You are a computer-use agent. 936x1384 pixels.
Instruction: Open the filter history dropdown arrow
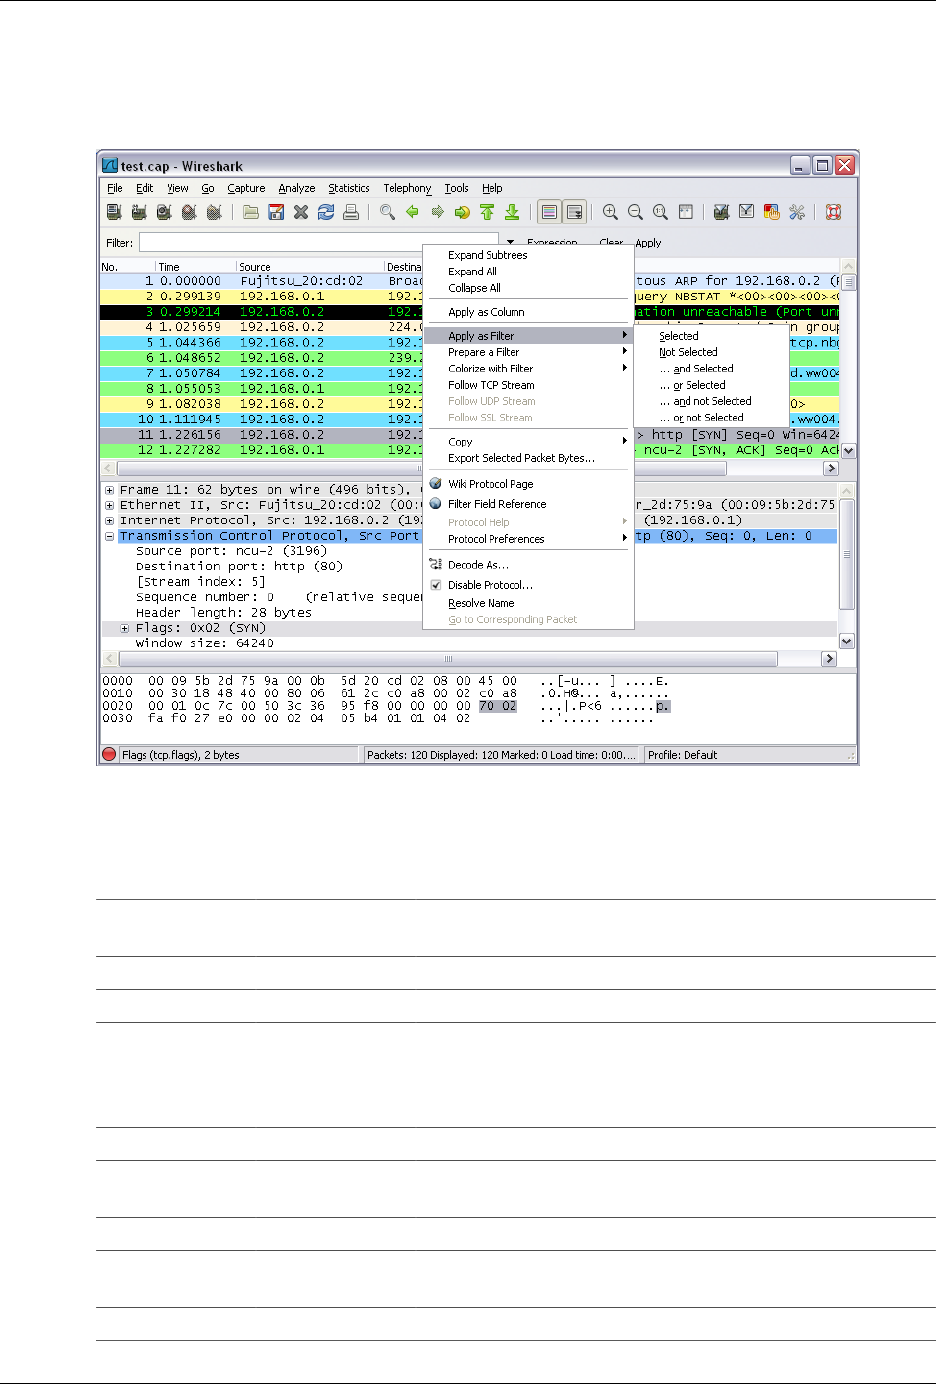click(510, 243)
